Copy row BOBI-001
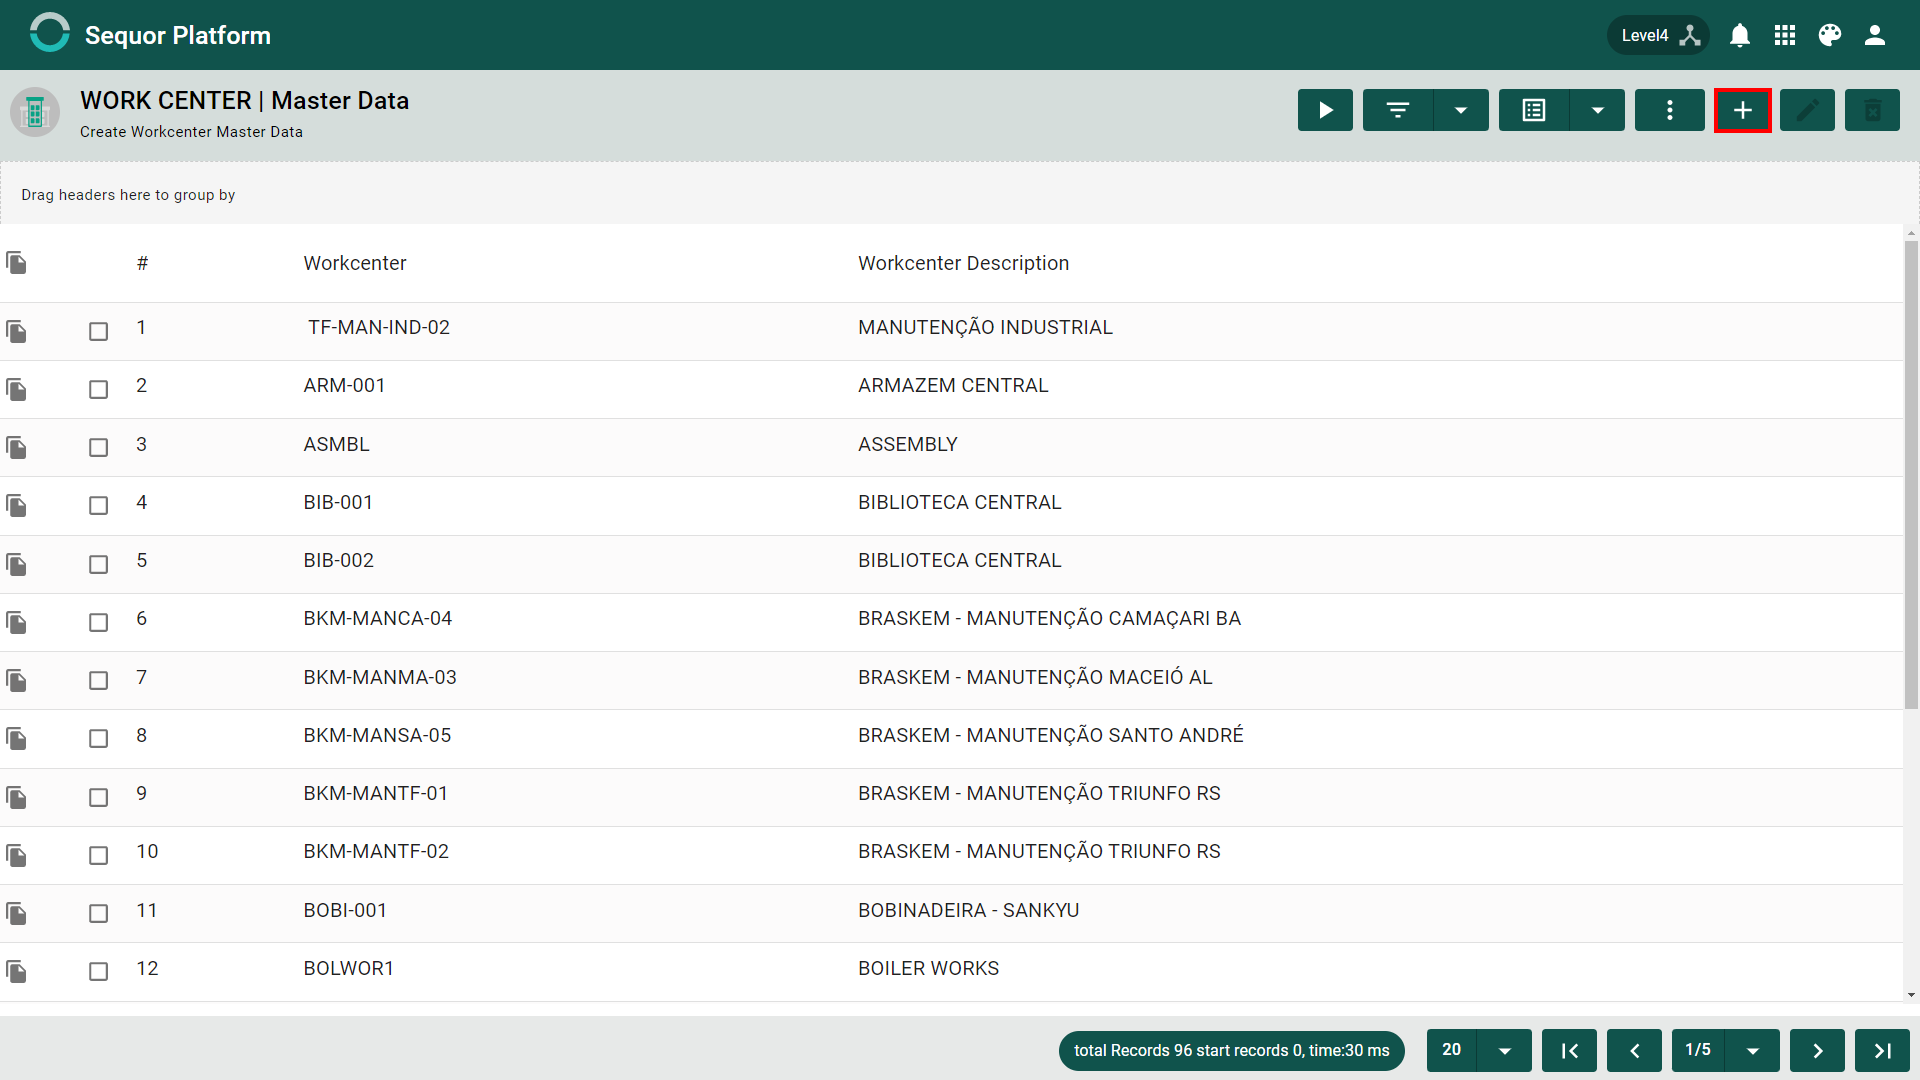 16,913
